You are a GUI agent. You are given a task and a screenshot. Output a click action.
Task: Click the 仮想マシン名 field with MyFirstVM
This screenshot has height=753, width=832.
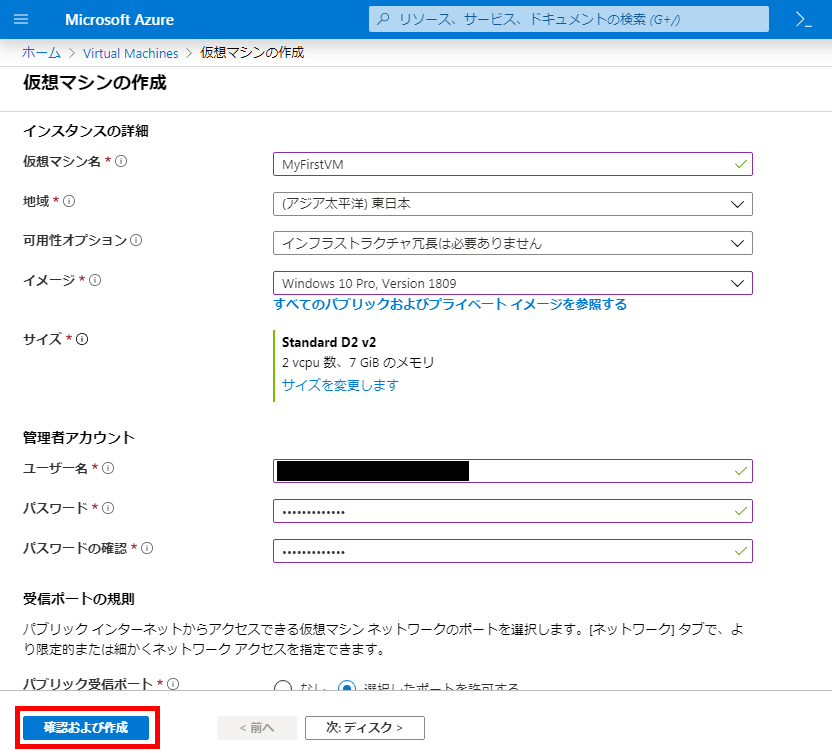coord(513,164)
